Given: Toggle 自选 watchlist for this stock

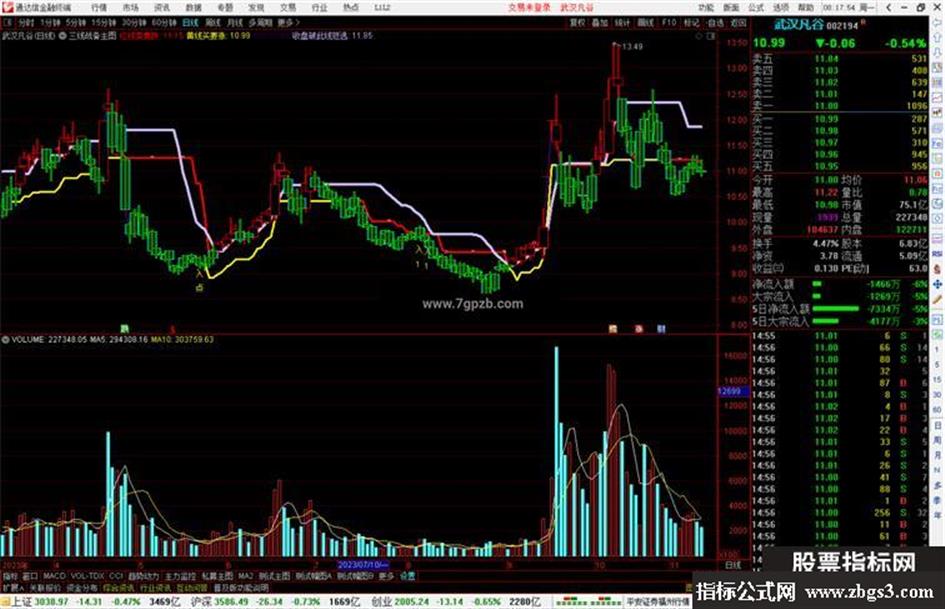Looking at the screenshot, I should click(715, 23).
